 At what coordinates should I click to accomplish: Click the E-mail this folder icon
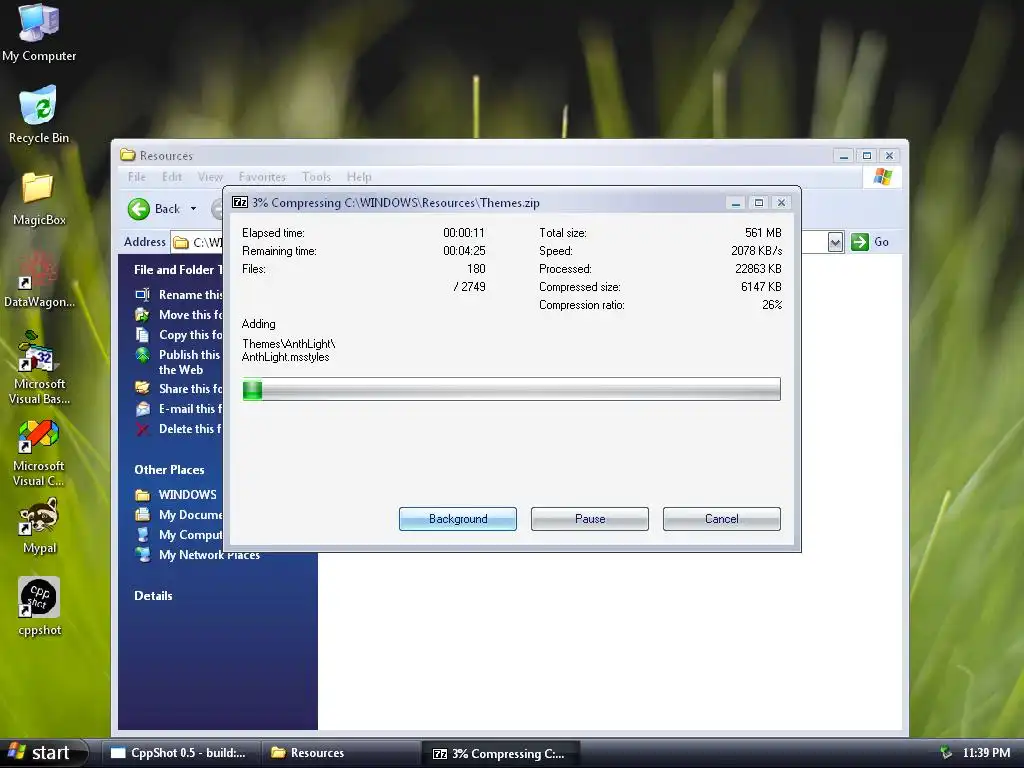142,409
